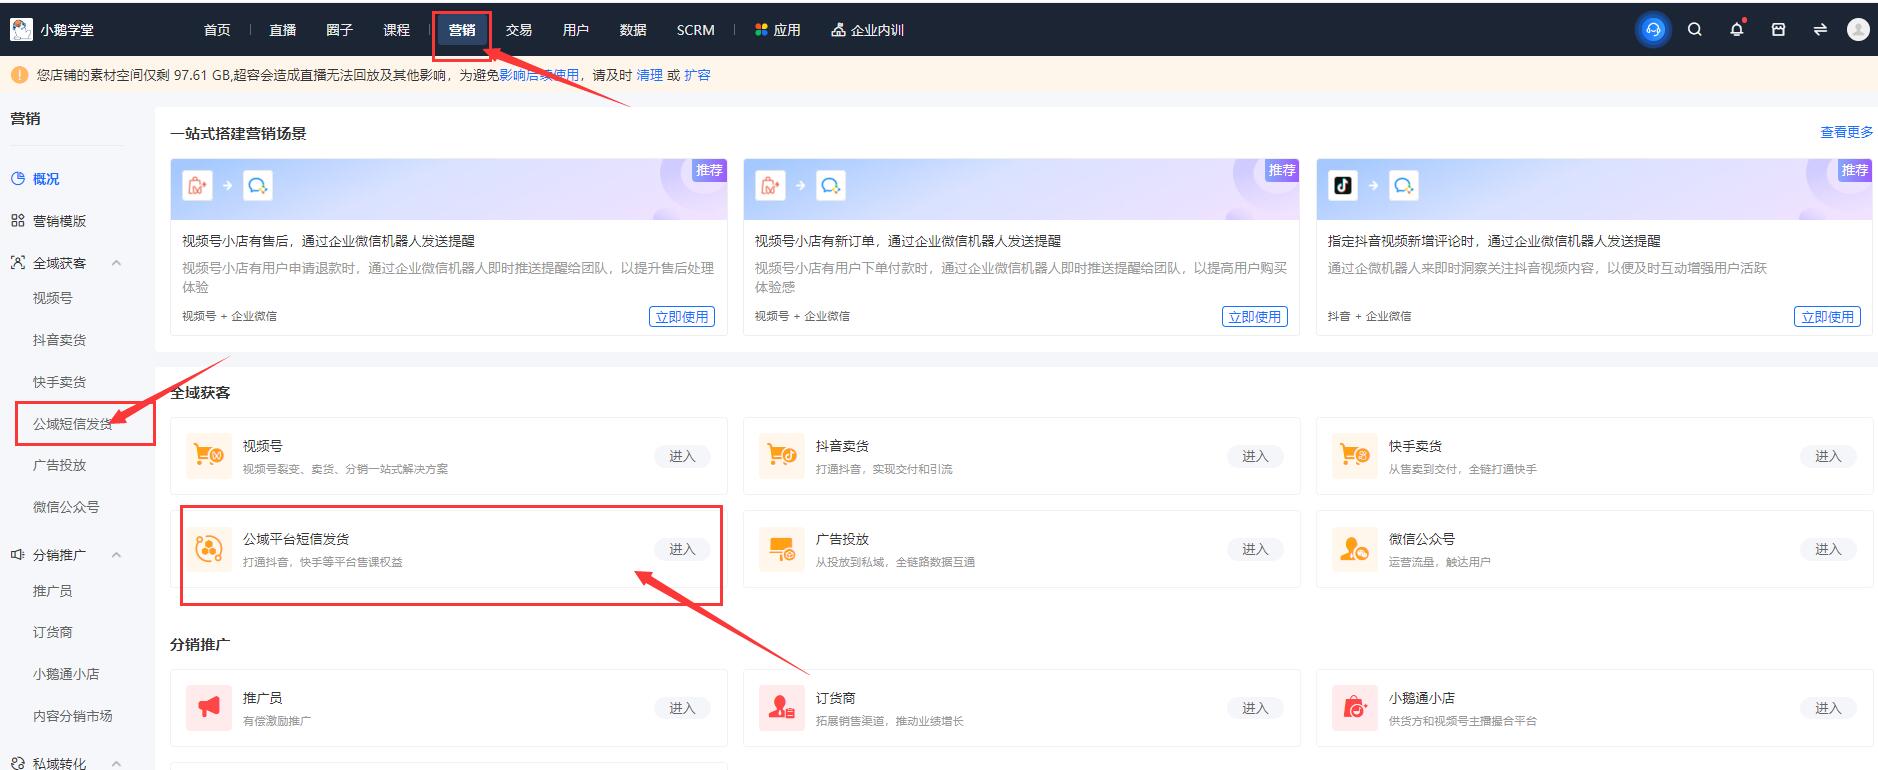Click the 扩容 link in warning banner

tap(697, 75)
